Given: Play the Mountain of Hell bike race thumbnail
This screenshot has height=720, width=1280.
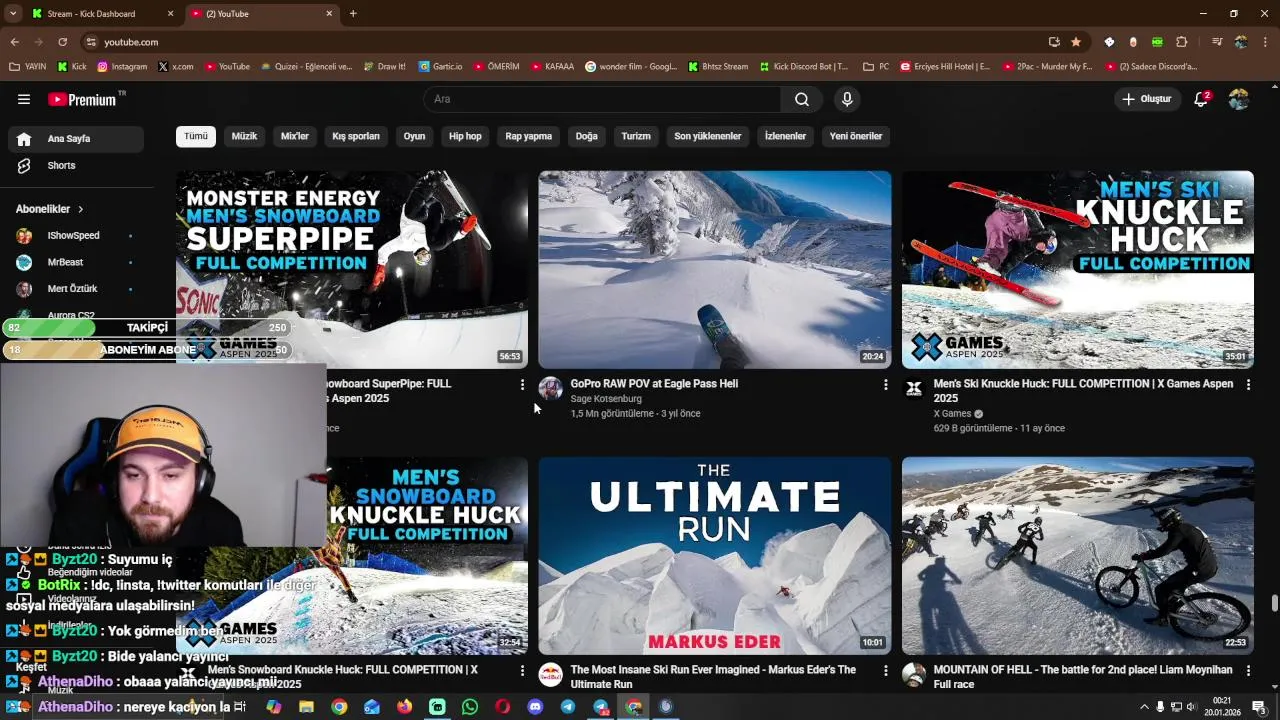Looking at the screenshot, I should (1078, 556).
